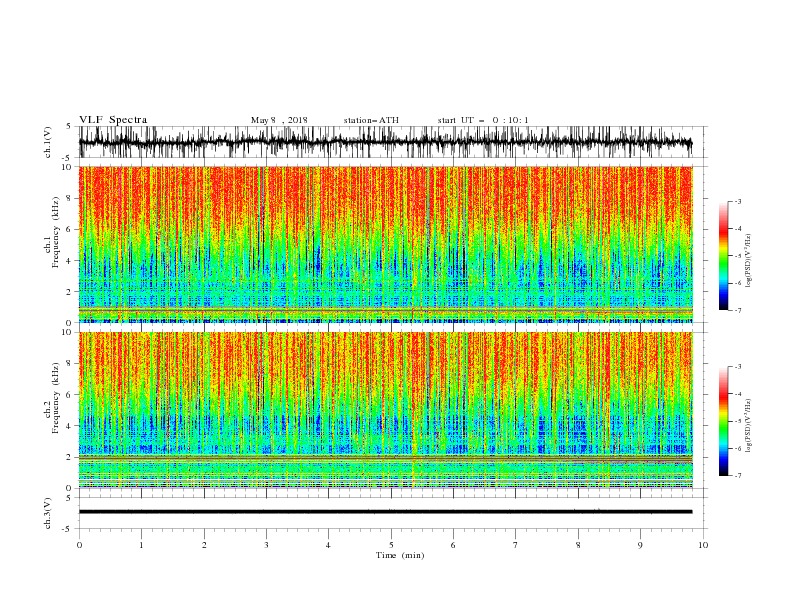
Task: Click tick '3' on the Time axis
Action: (266, 545)
